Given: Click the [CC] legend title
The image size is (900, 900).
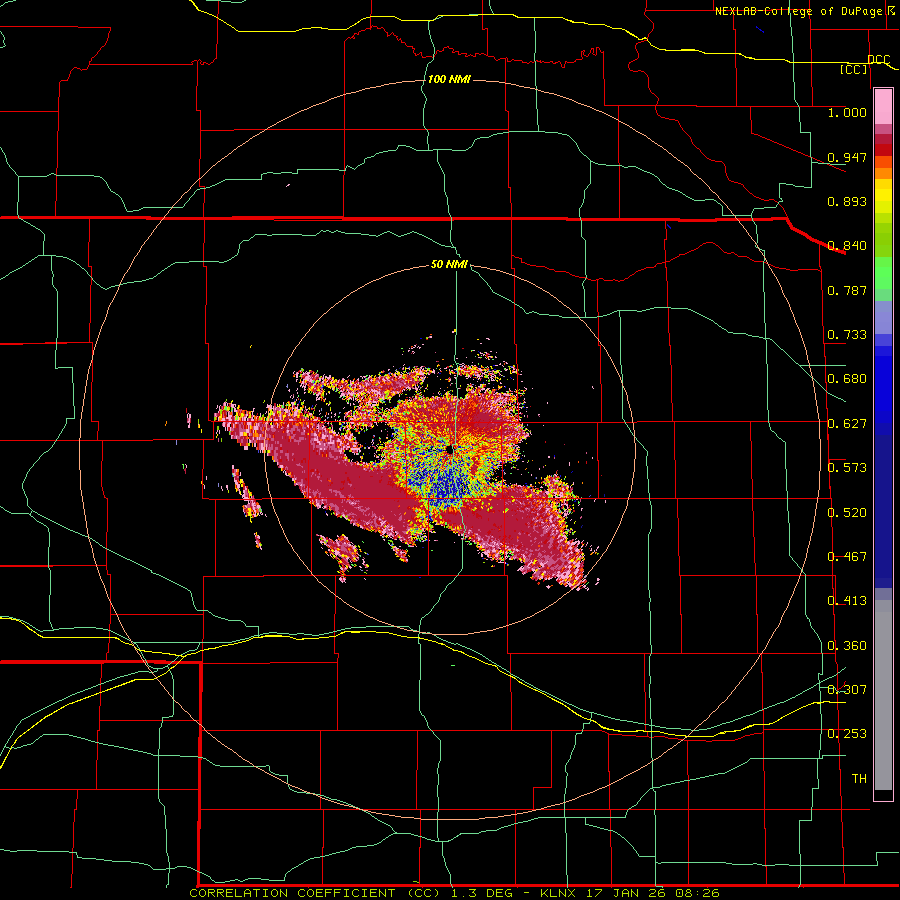Looking at the screenshot, I should [x=854, y=69].
